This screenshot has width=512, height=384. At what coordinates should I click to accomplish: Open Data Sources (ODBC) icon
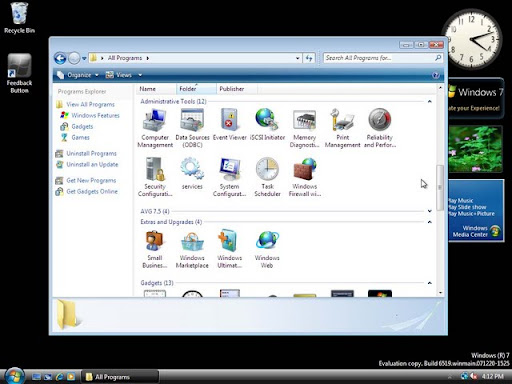click(192, 128)
